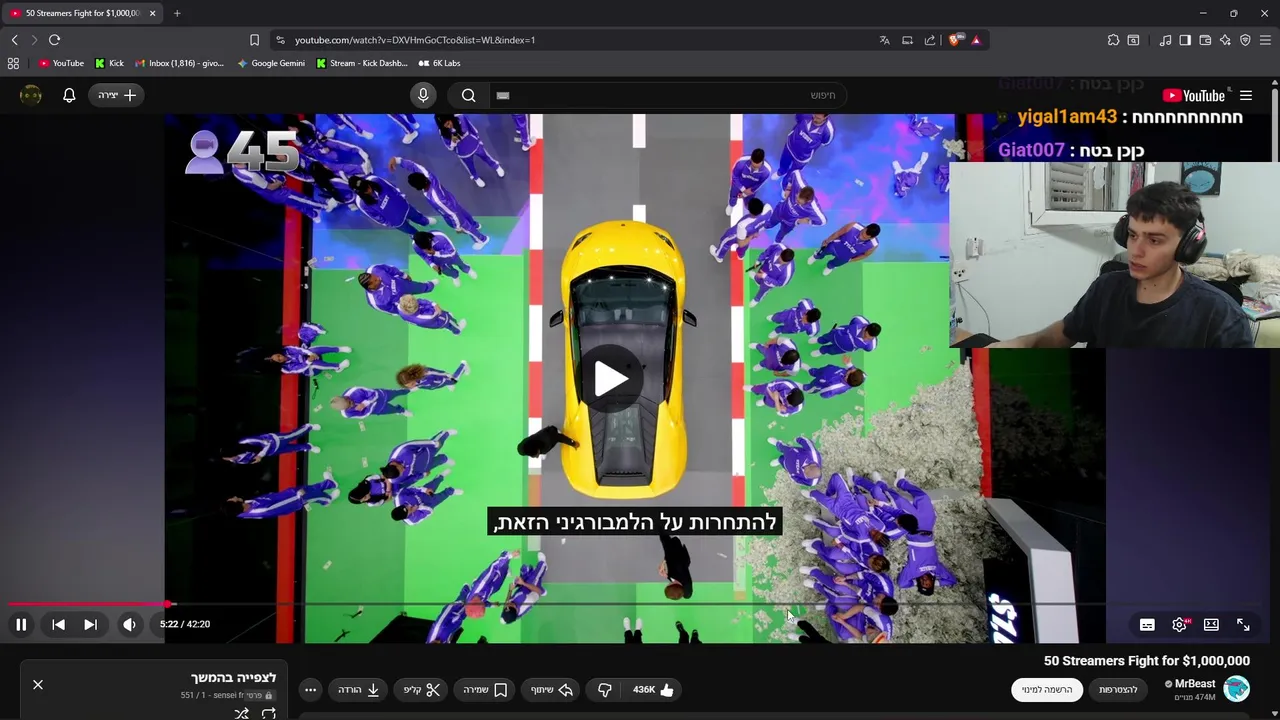Toggle the browser sidebar panel

(1185, 40)
